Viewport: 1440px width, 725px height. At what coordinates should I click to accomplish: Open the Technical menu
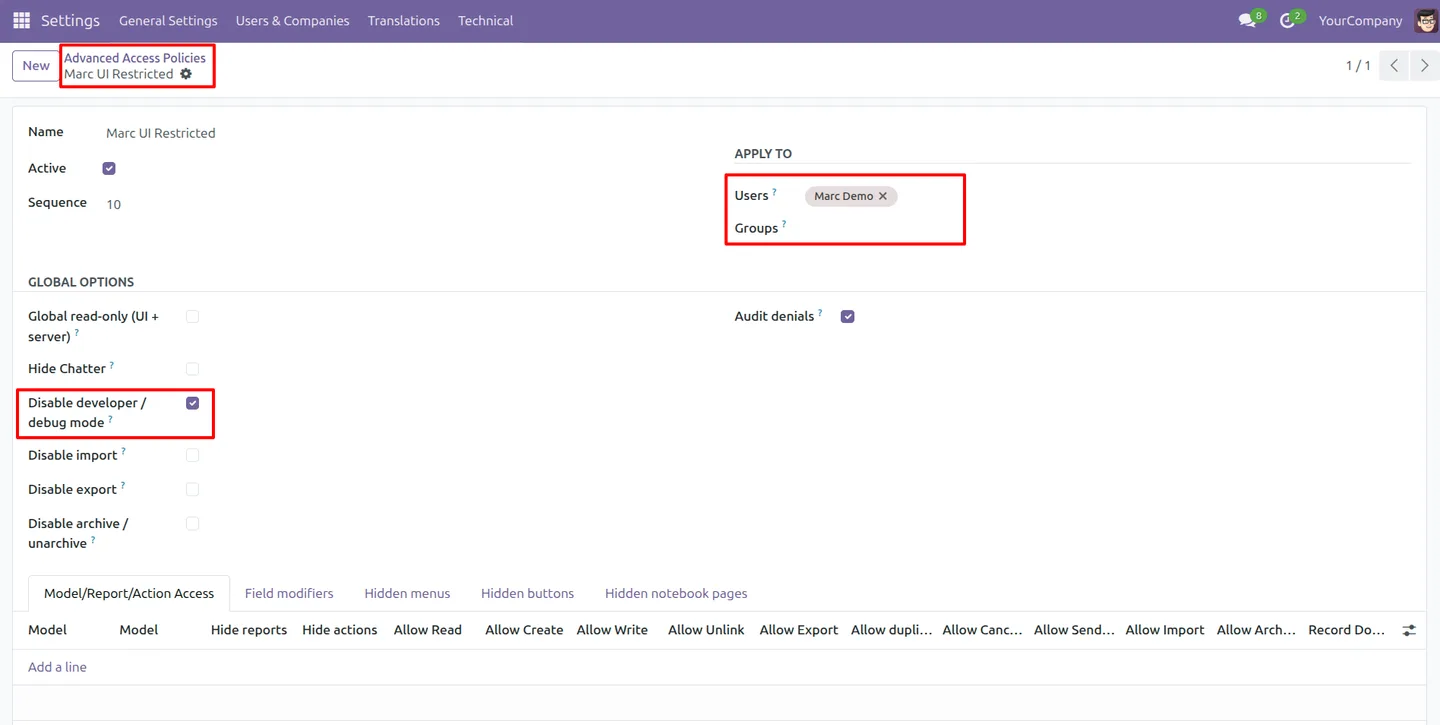tap(485, 20)
